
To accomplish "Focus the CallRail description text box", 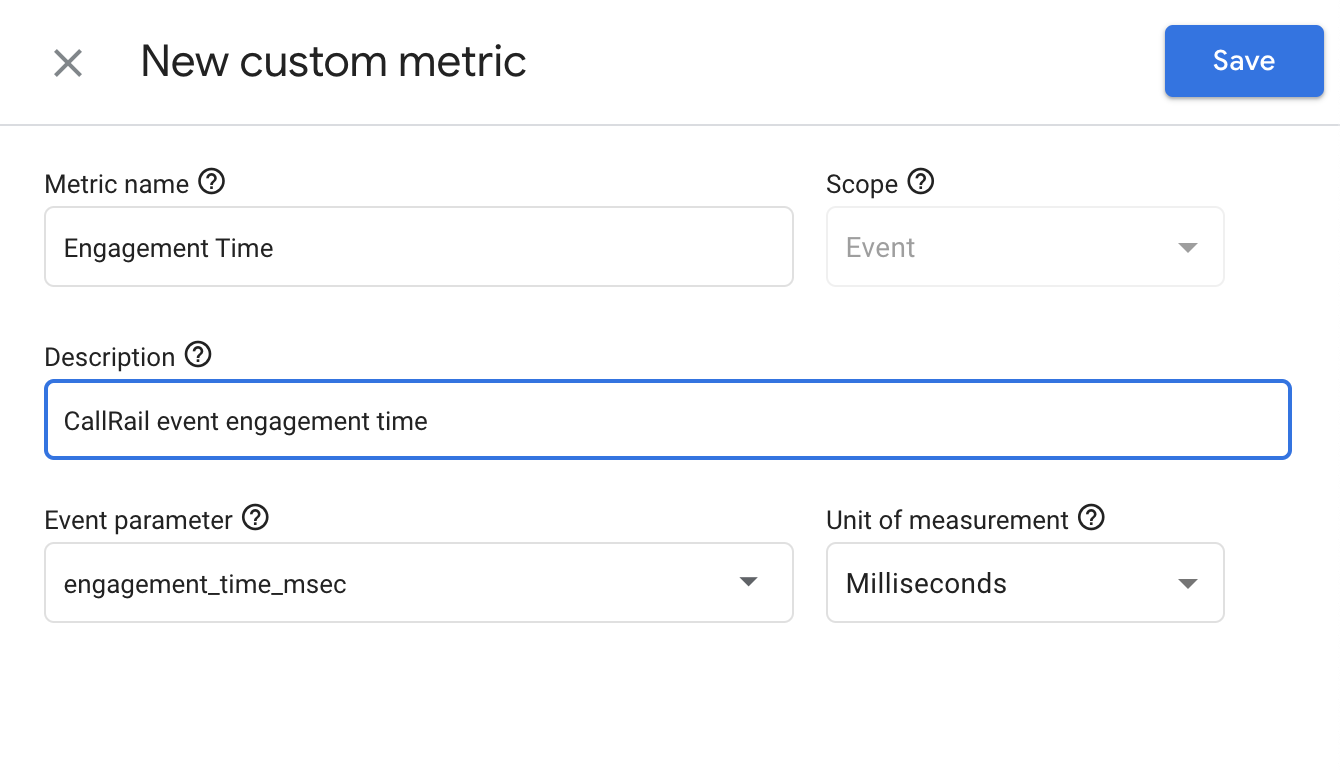I will click(667, 421).
